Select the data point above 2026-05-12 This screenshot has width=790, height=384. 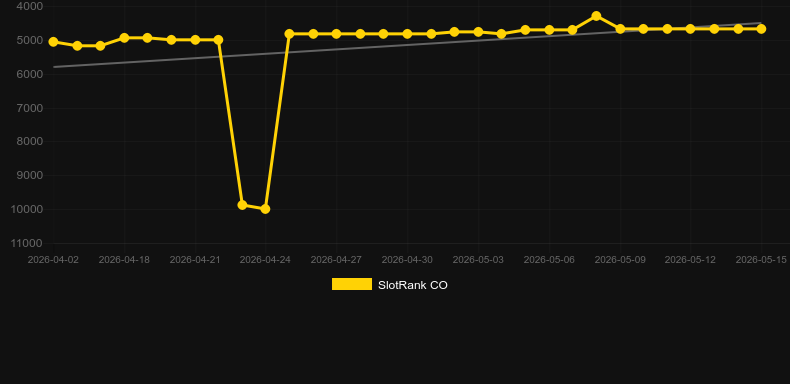(690, 29)
